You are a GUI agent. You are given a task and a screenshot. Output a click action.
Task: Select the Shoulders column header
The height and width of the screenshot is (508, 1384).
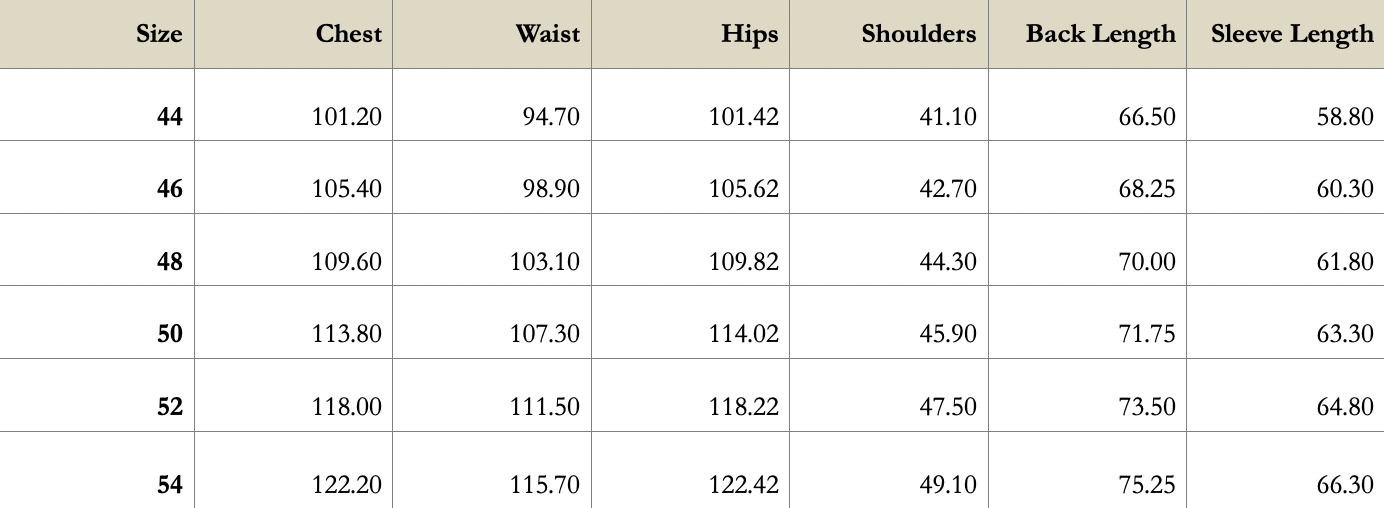click(918, 34)
